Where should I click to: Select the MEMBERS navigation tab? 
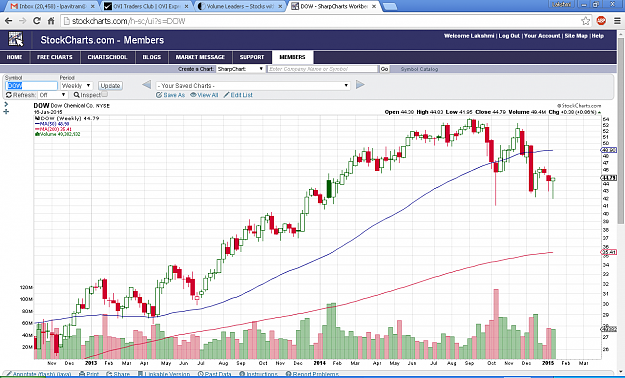tap(293, 57)
